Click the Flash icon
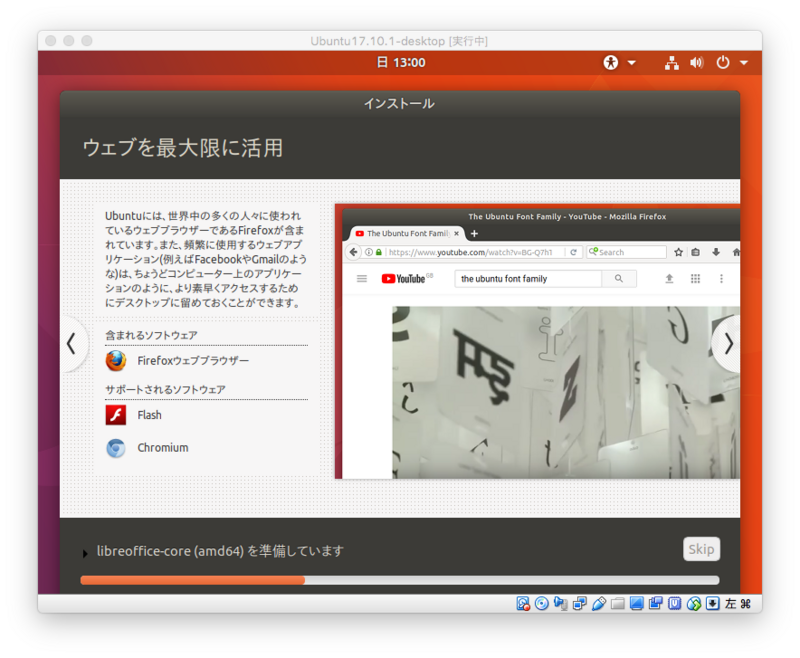The width and height of the screenshot is (800, 658). pyautogui.click(x=116, y=415)
